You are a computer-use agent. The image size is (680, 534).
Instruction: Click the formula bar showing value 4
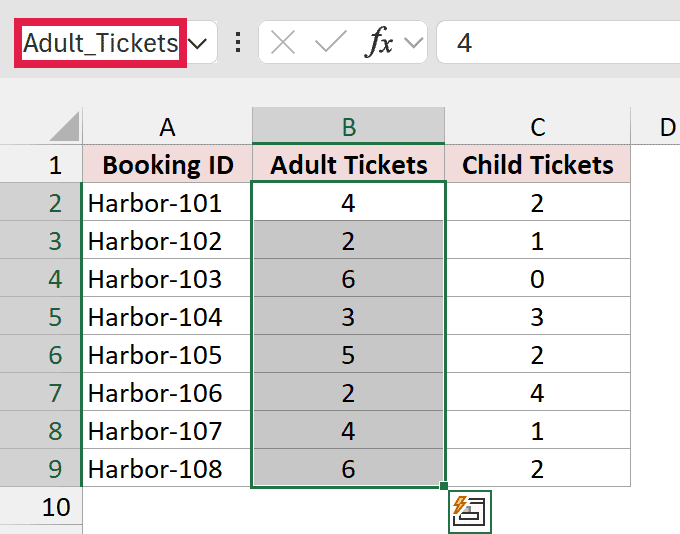(559, 43)
